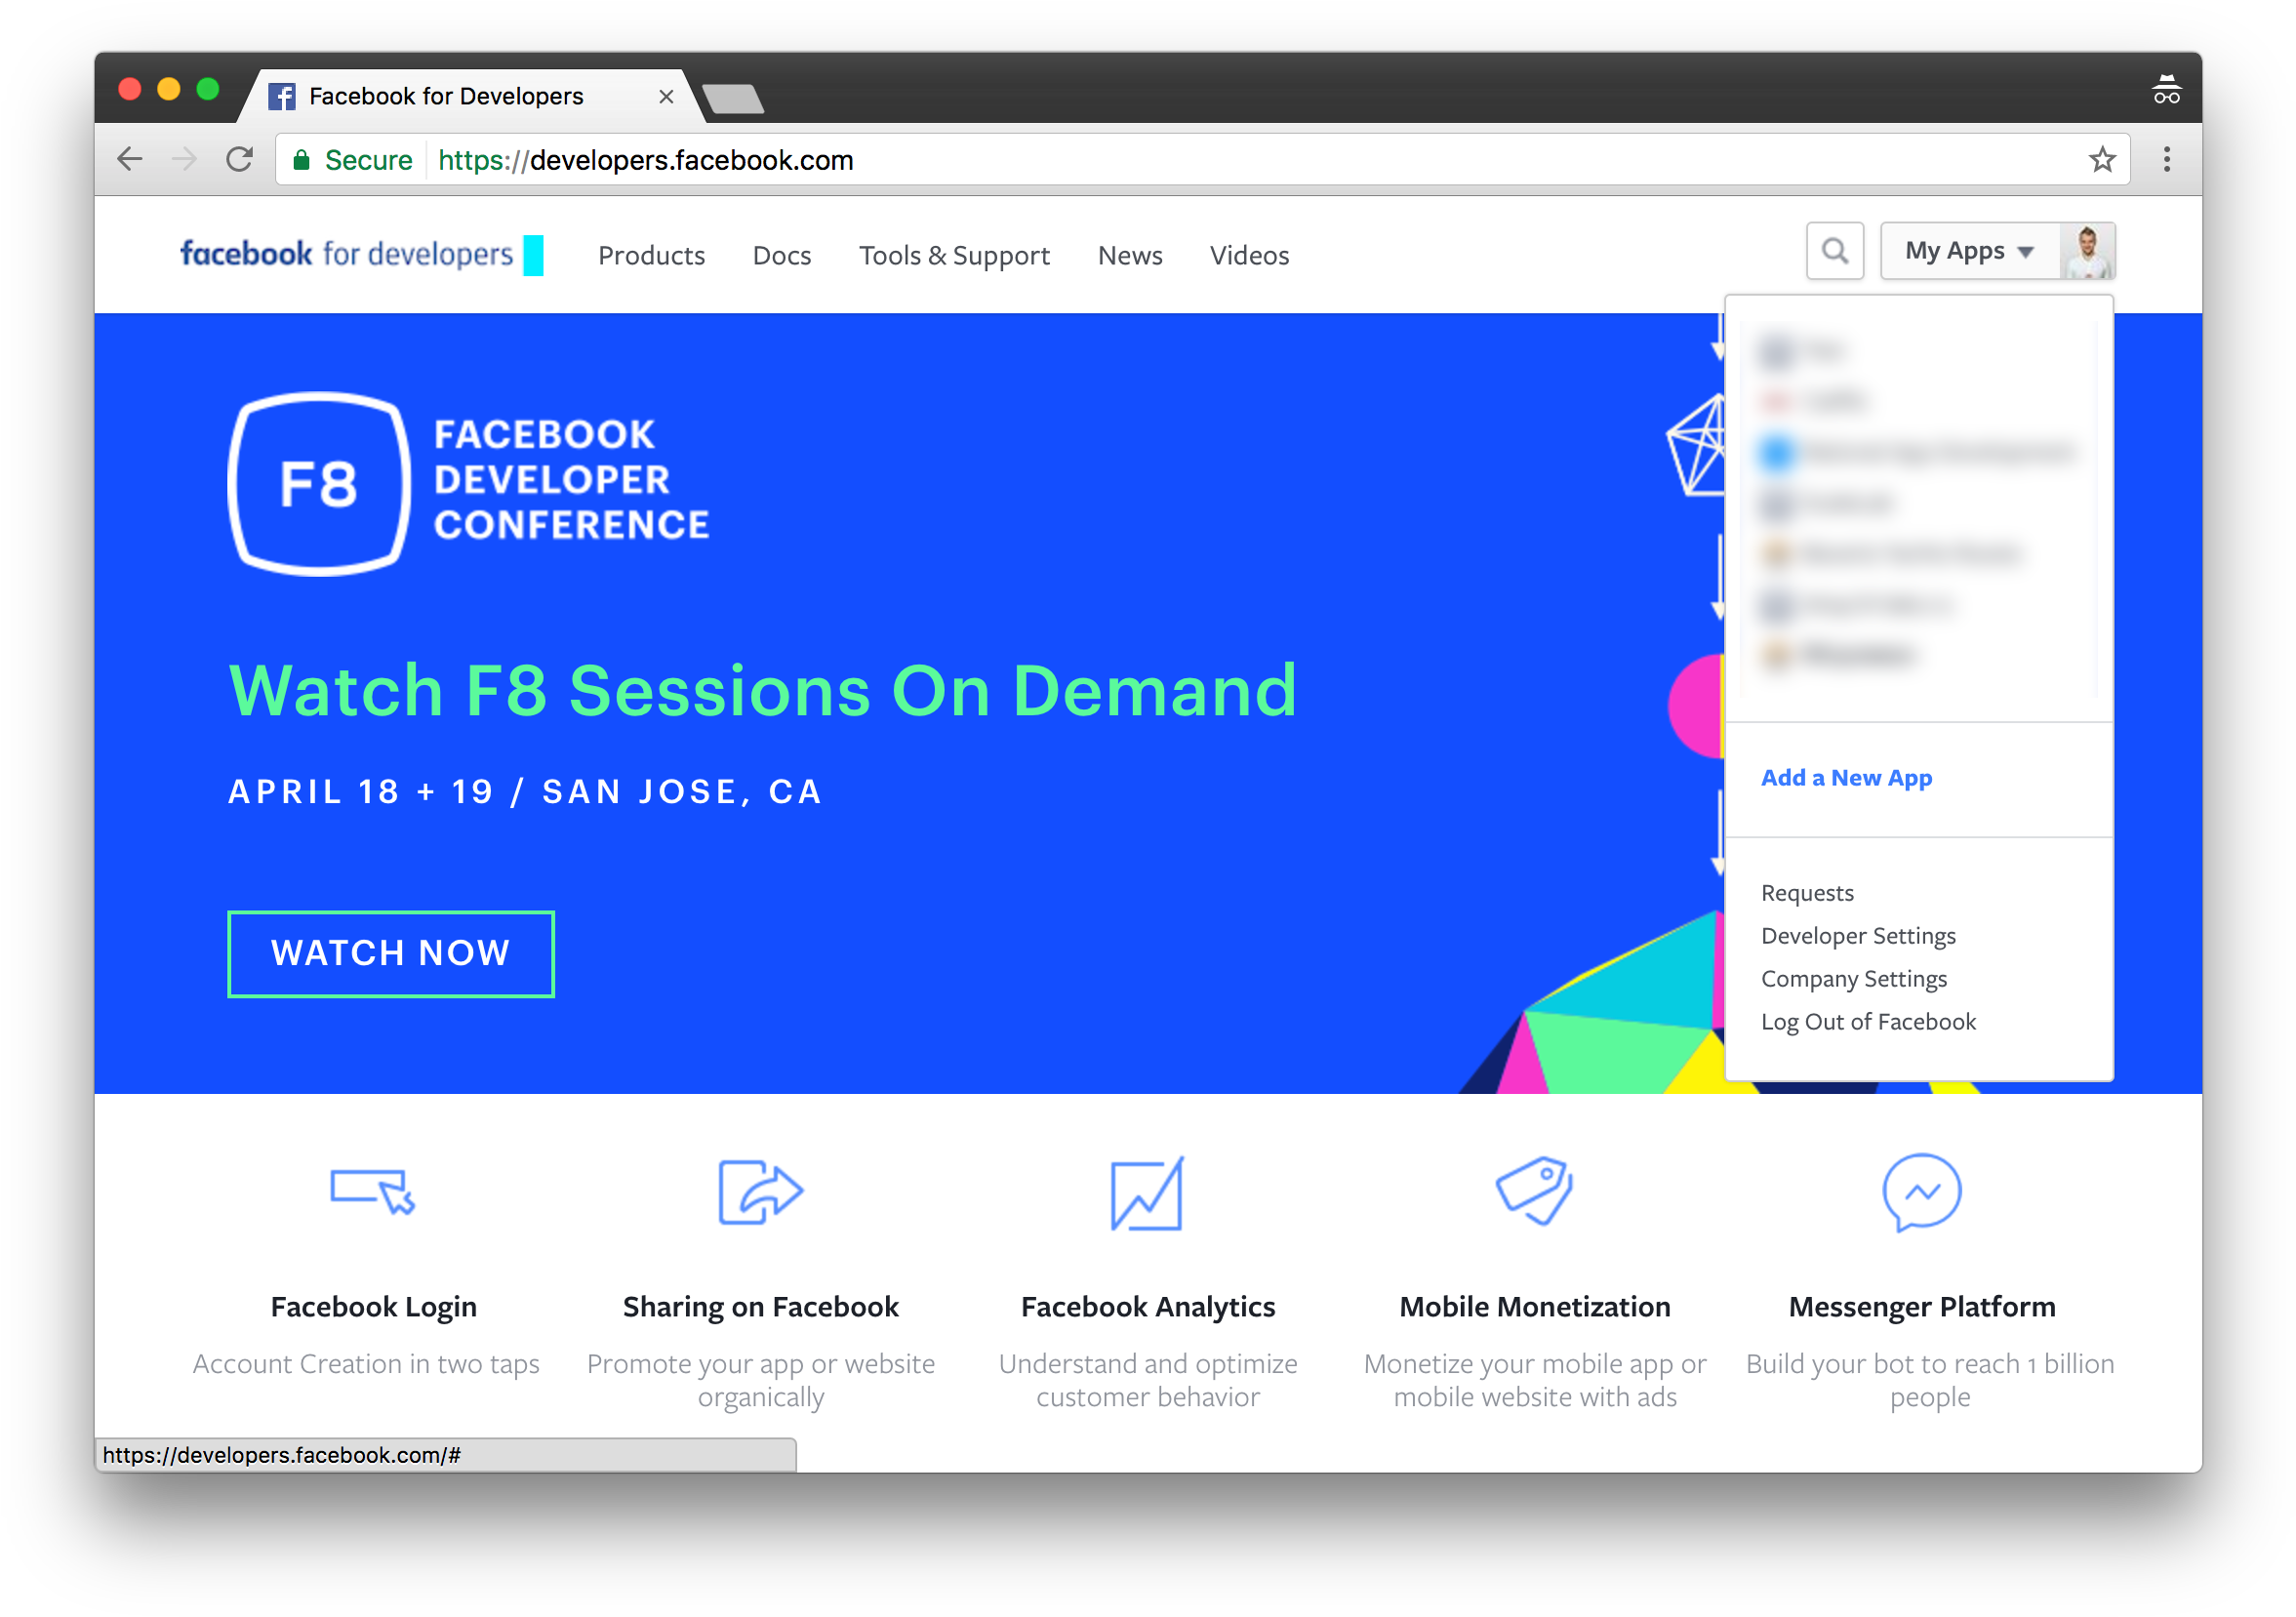Click the Facebook favicon on the tab
2296x1617 pixels.
tap(282, 96)
